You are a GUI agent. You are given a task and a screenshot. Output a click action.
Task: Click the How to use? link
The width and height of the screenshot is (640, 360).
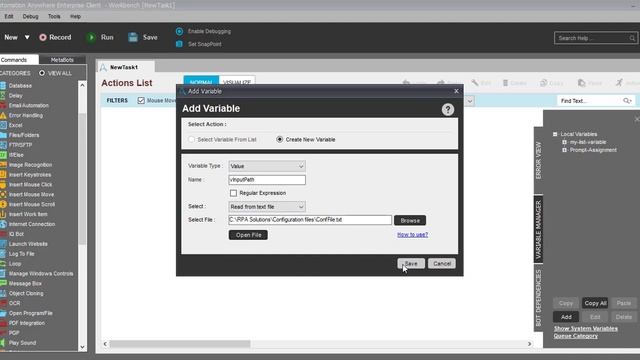pos(412,235)
